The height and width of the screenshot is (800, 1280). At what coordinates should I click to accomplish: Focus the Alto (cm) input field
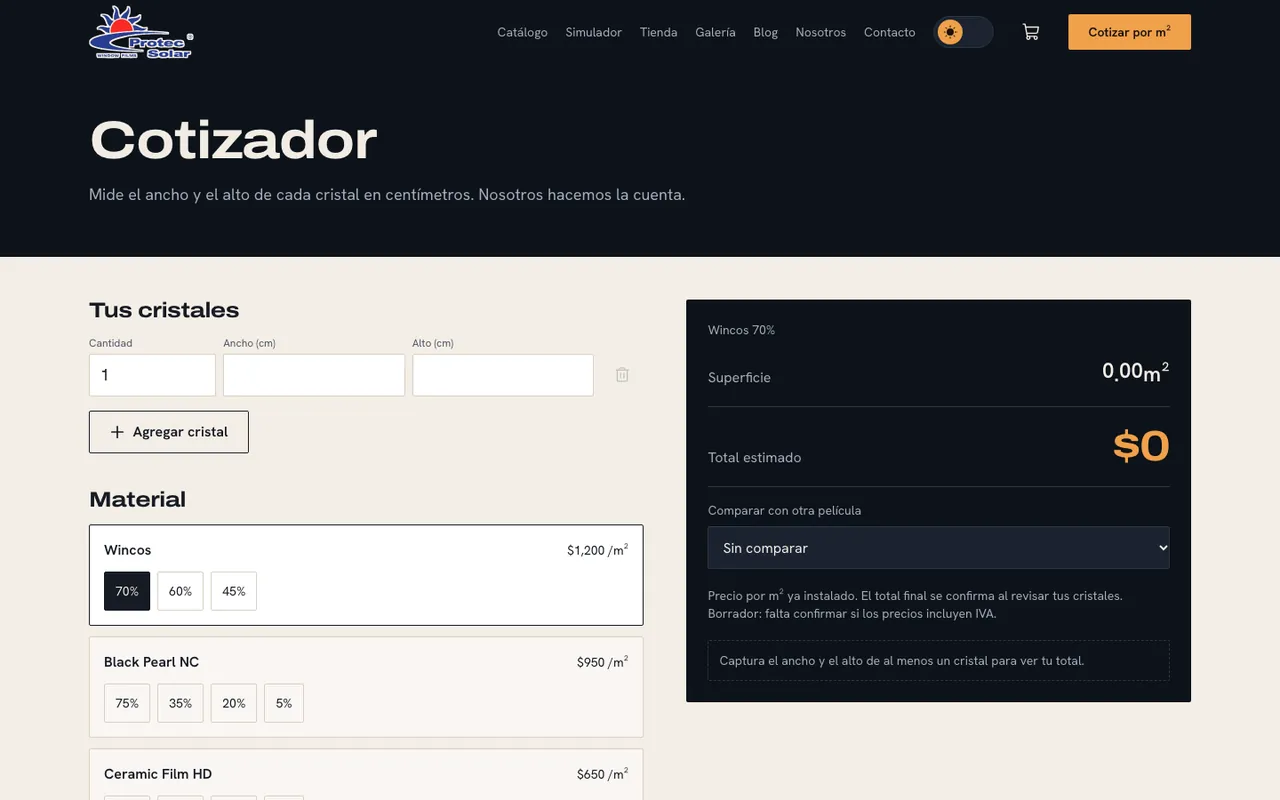click(x=503, y=375)
